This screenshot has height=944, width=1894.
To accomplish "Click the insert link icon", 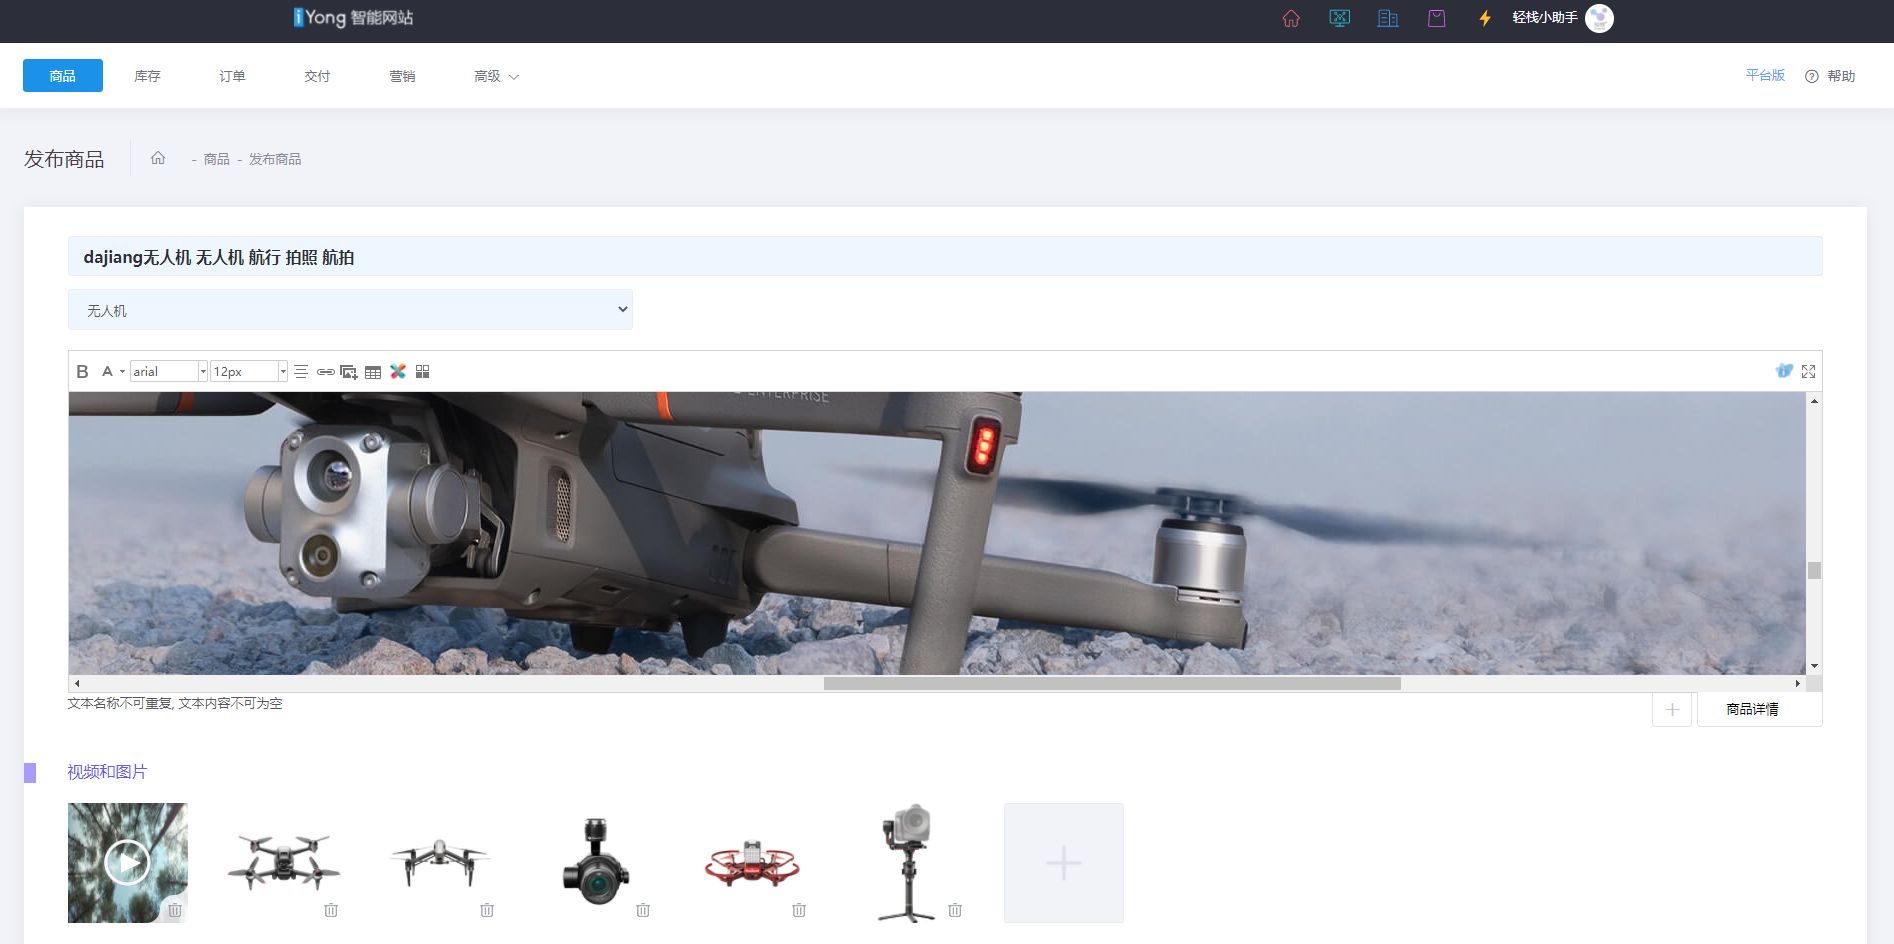I will tap(325, 371).
